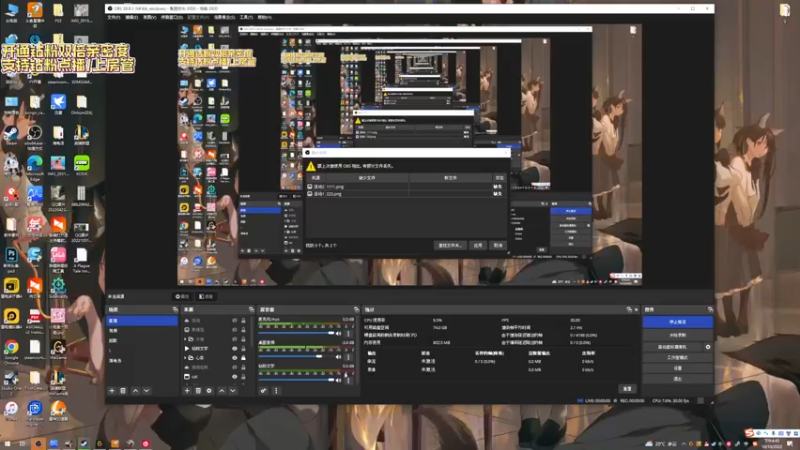The height and width of the screenshot is (450, 800).
Task: Select the blue highlighted scene in Scenes list
Action: click(x=142, y=320)
